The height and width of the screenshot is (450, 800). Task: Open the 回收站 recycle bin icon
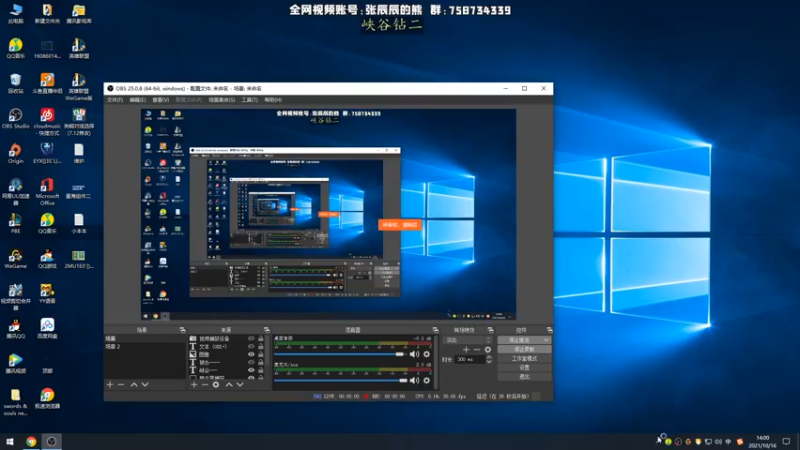[15, 84]
